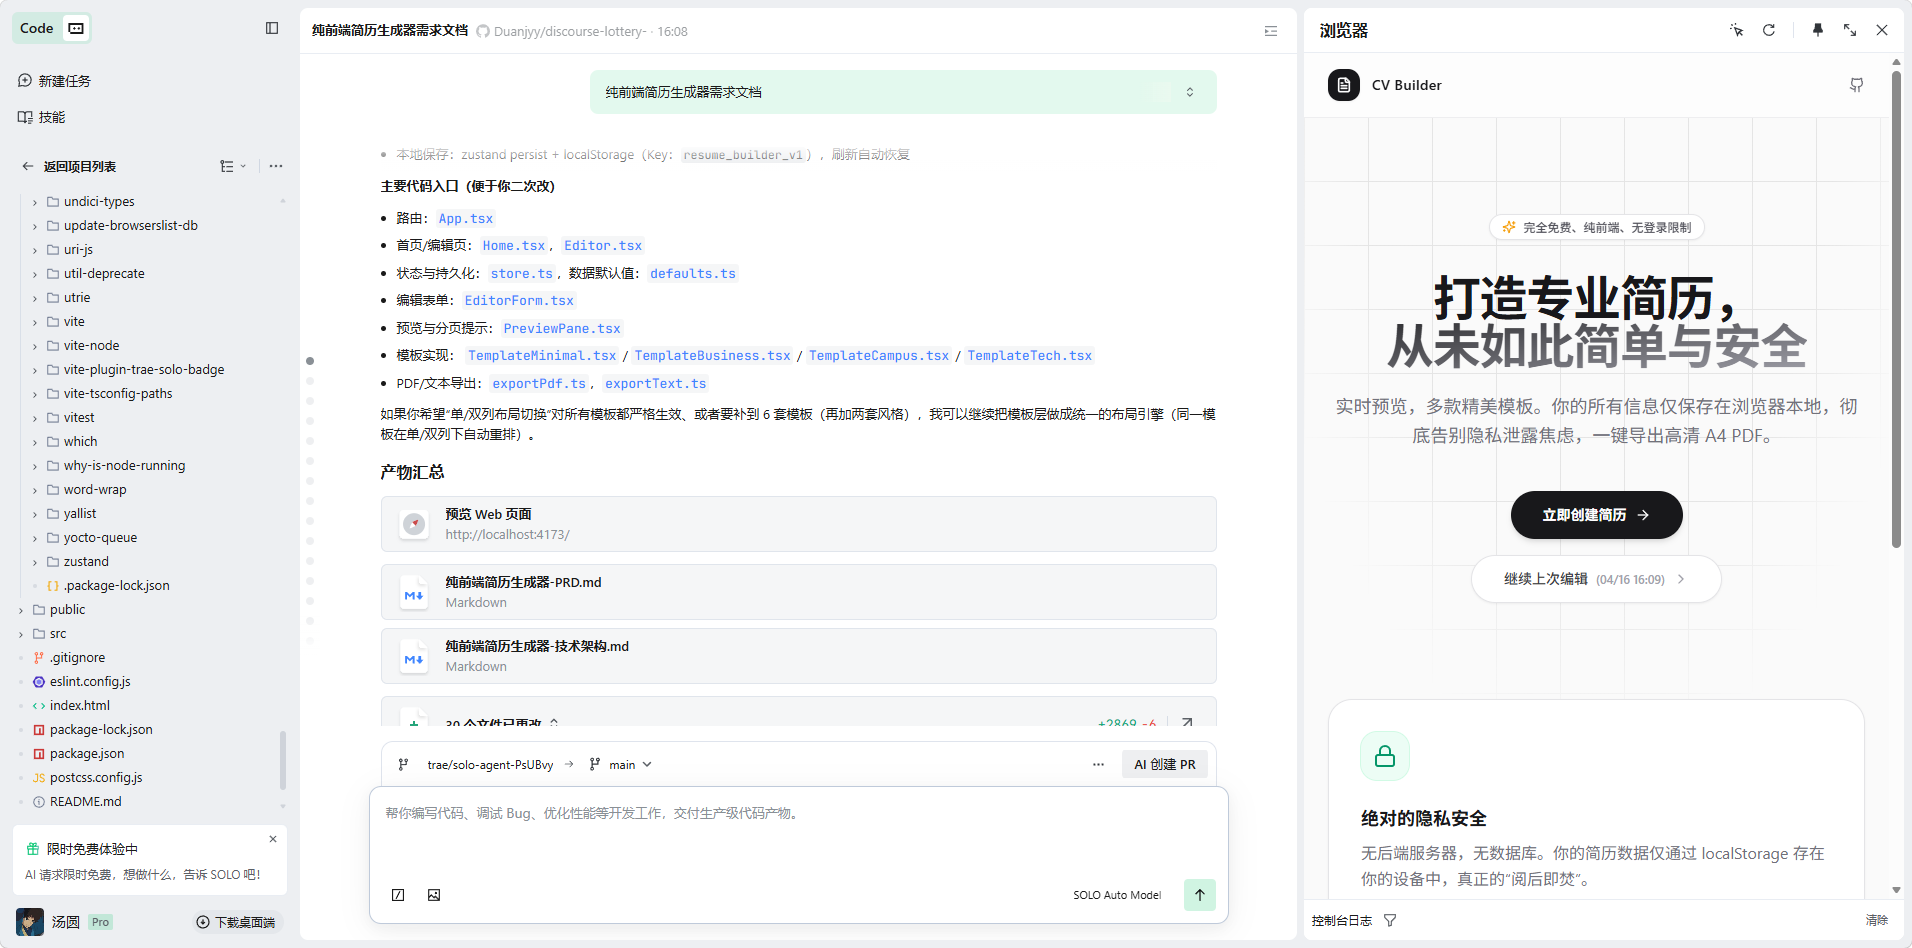This screenshot has width=1912, height=948.
Task: Refresh the browser preview panel
Action: 1768,30
